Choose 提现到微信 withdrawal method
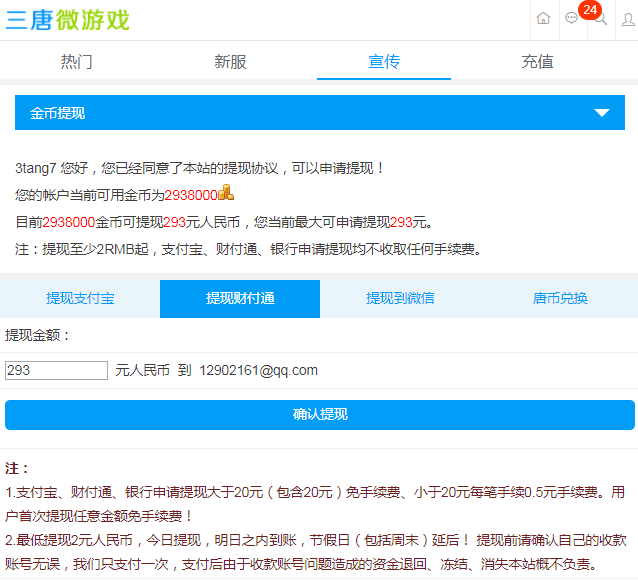Viewport: 638px width, 580px height. (400, 298)
